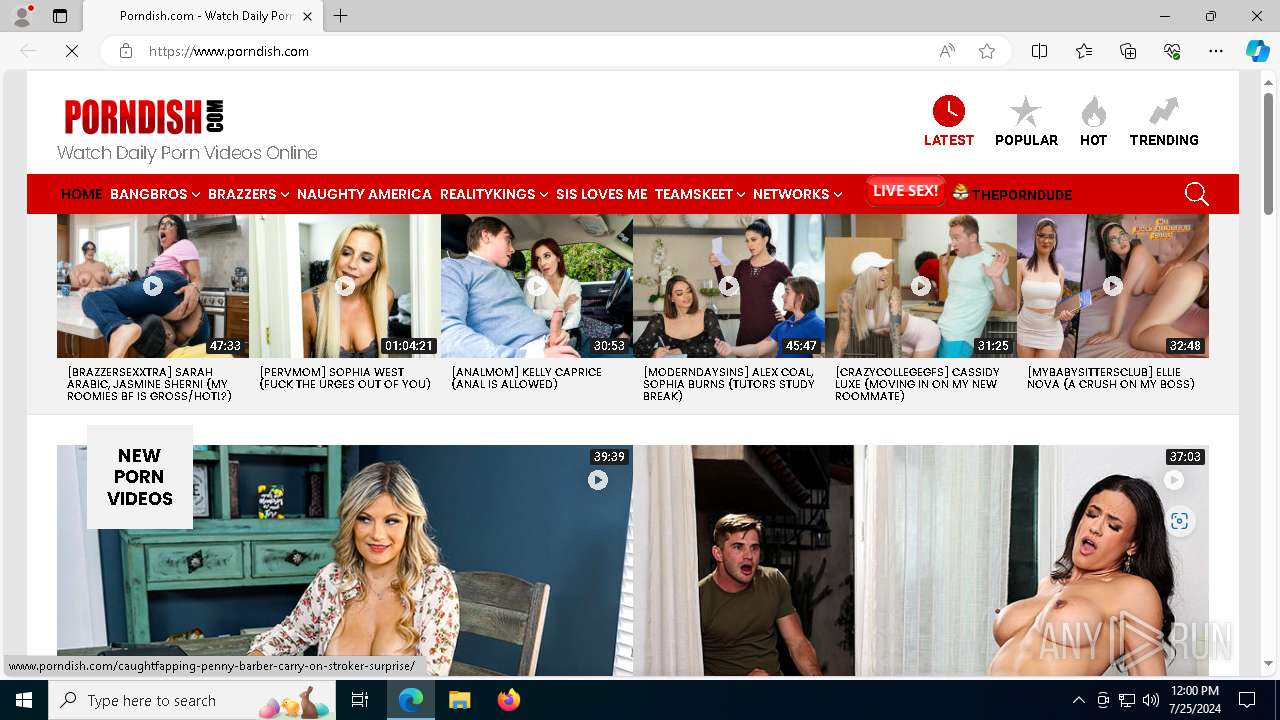Expand the NETWORKS dropdown menu
This screenshot has height=720, width=1280.
(798, 194)
